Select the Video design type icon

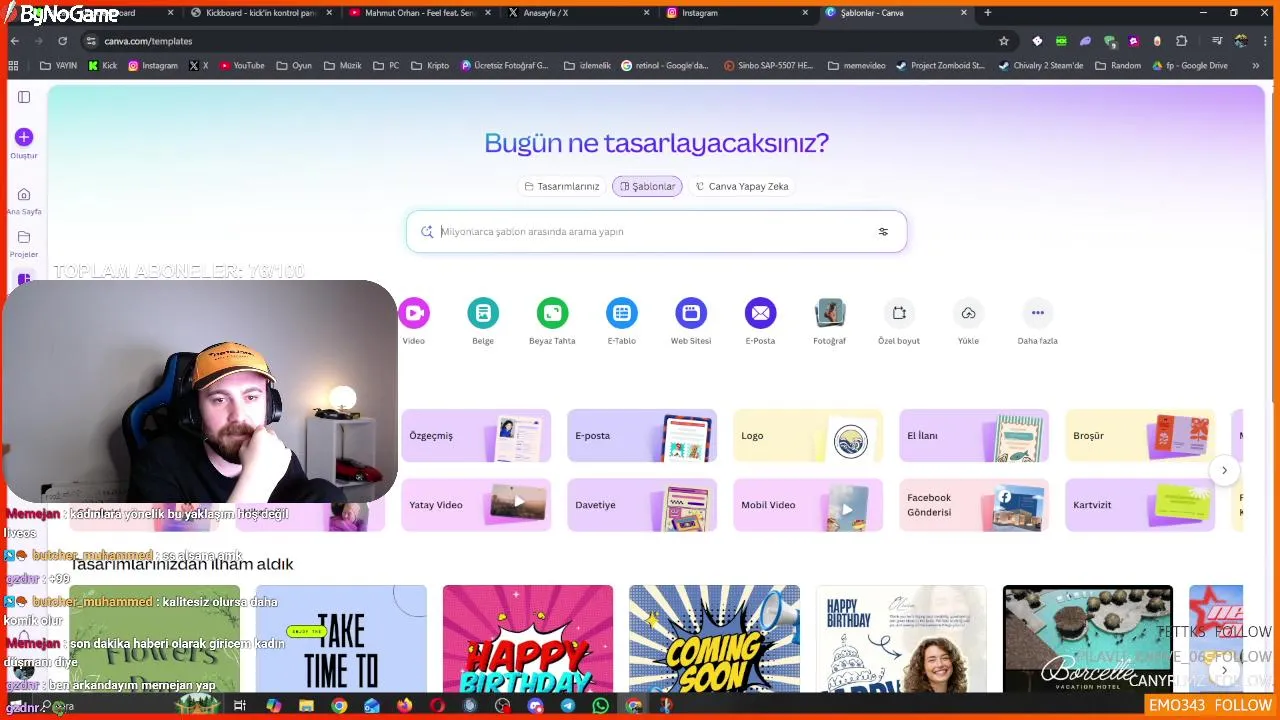click(414, 313)
